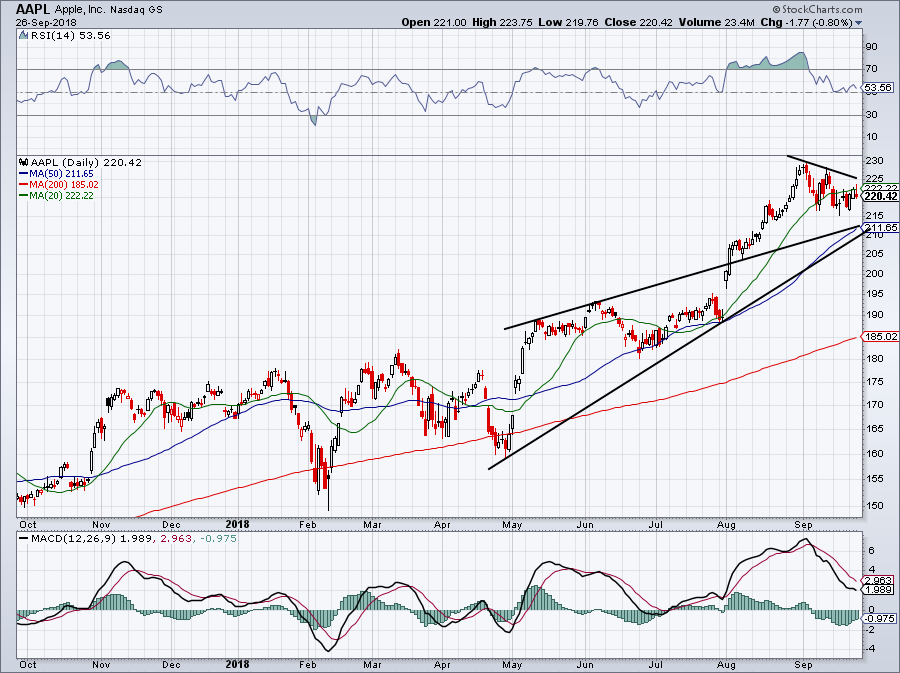Image resolution: width=900 pixels, height=673 pixels.
Task: Click the 90 level on RSI axis
Action: (x=871, y=46)
